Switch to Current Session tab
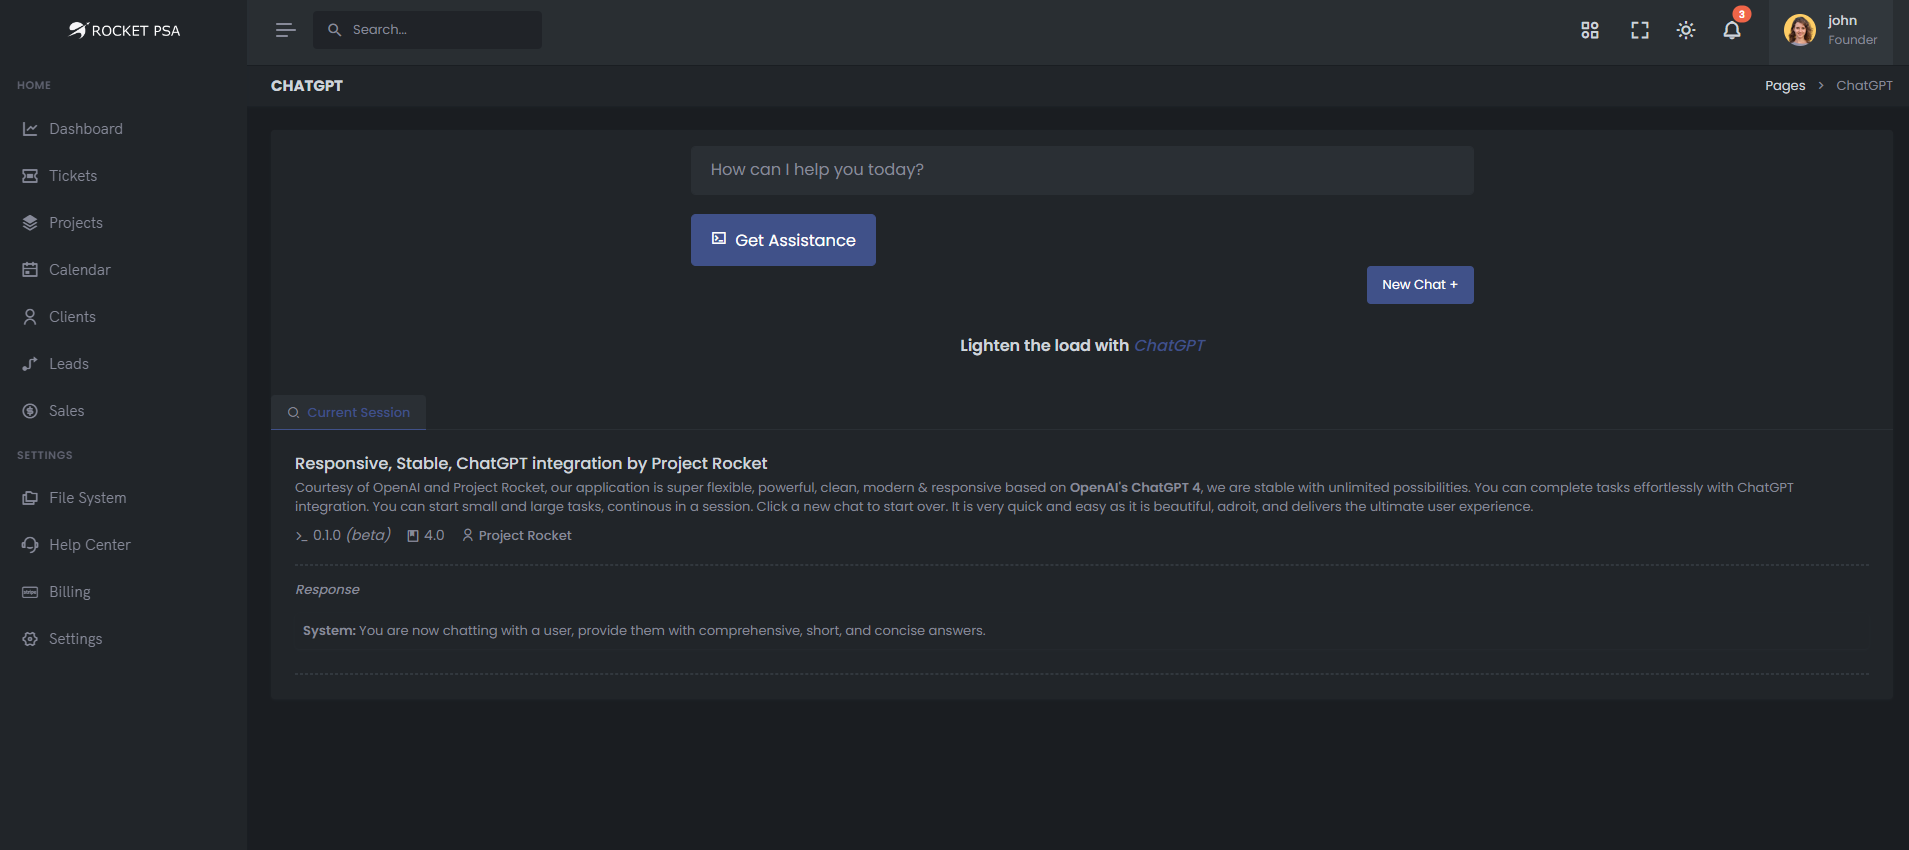Viewport: 1909px width, 850px height. [349, 412]
